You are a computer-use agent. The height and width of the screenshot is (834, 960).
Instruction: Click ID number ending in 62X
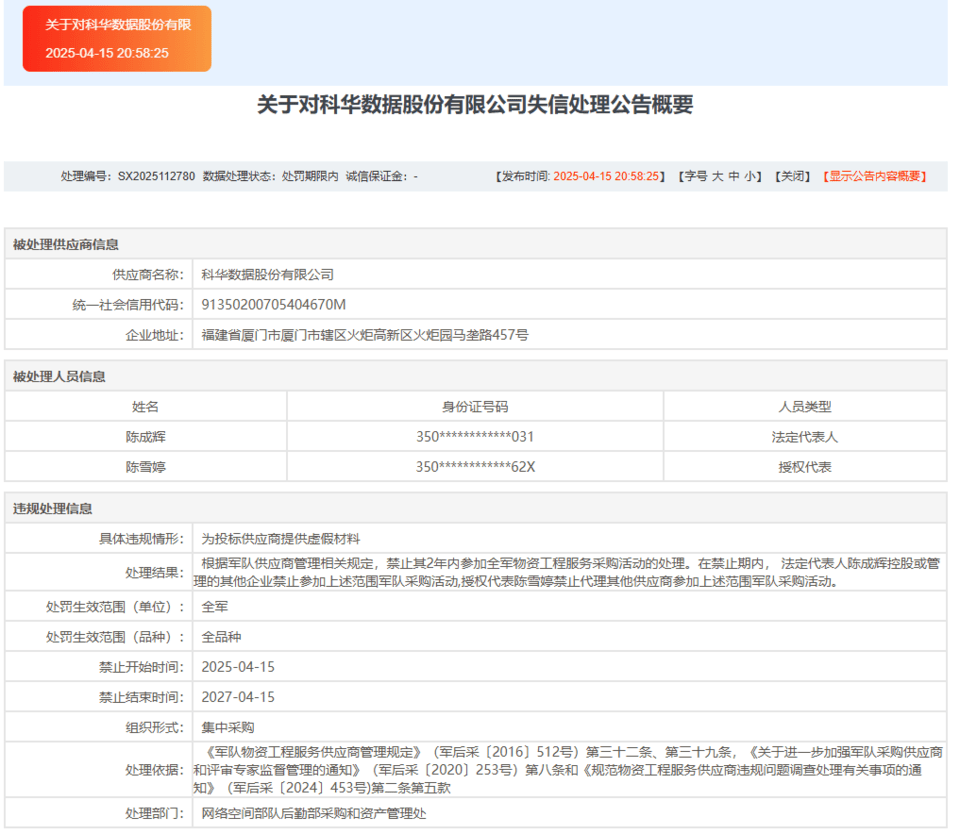point(475,467)
